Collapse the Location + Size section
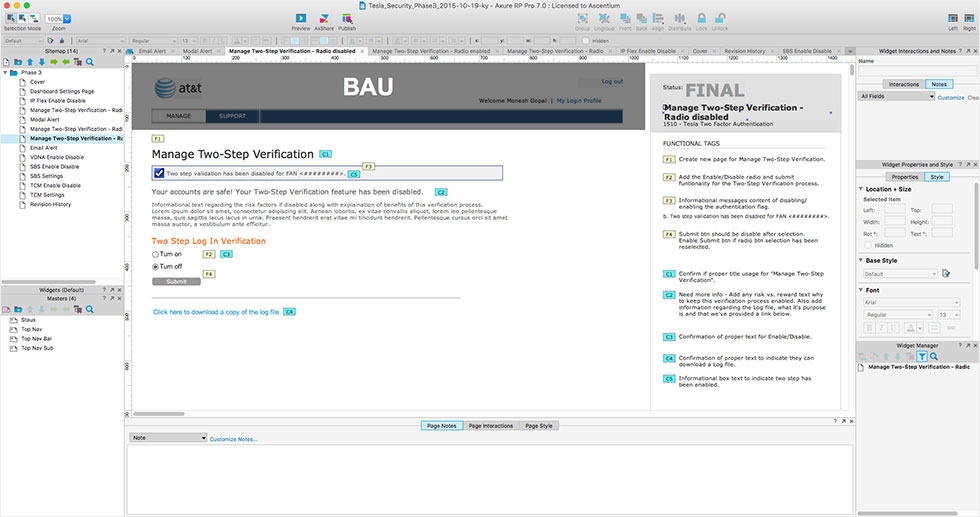Viewport: 980px width, 517px height. [x=861, y=189]
